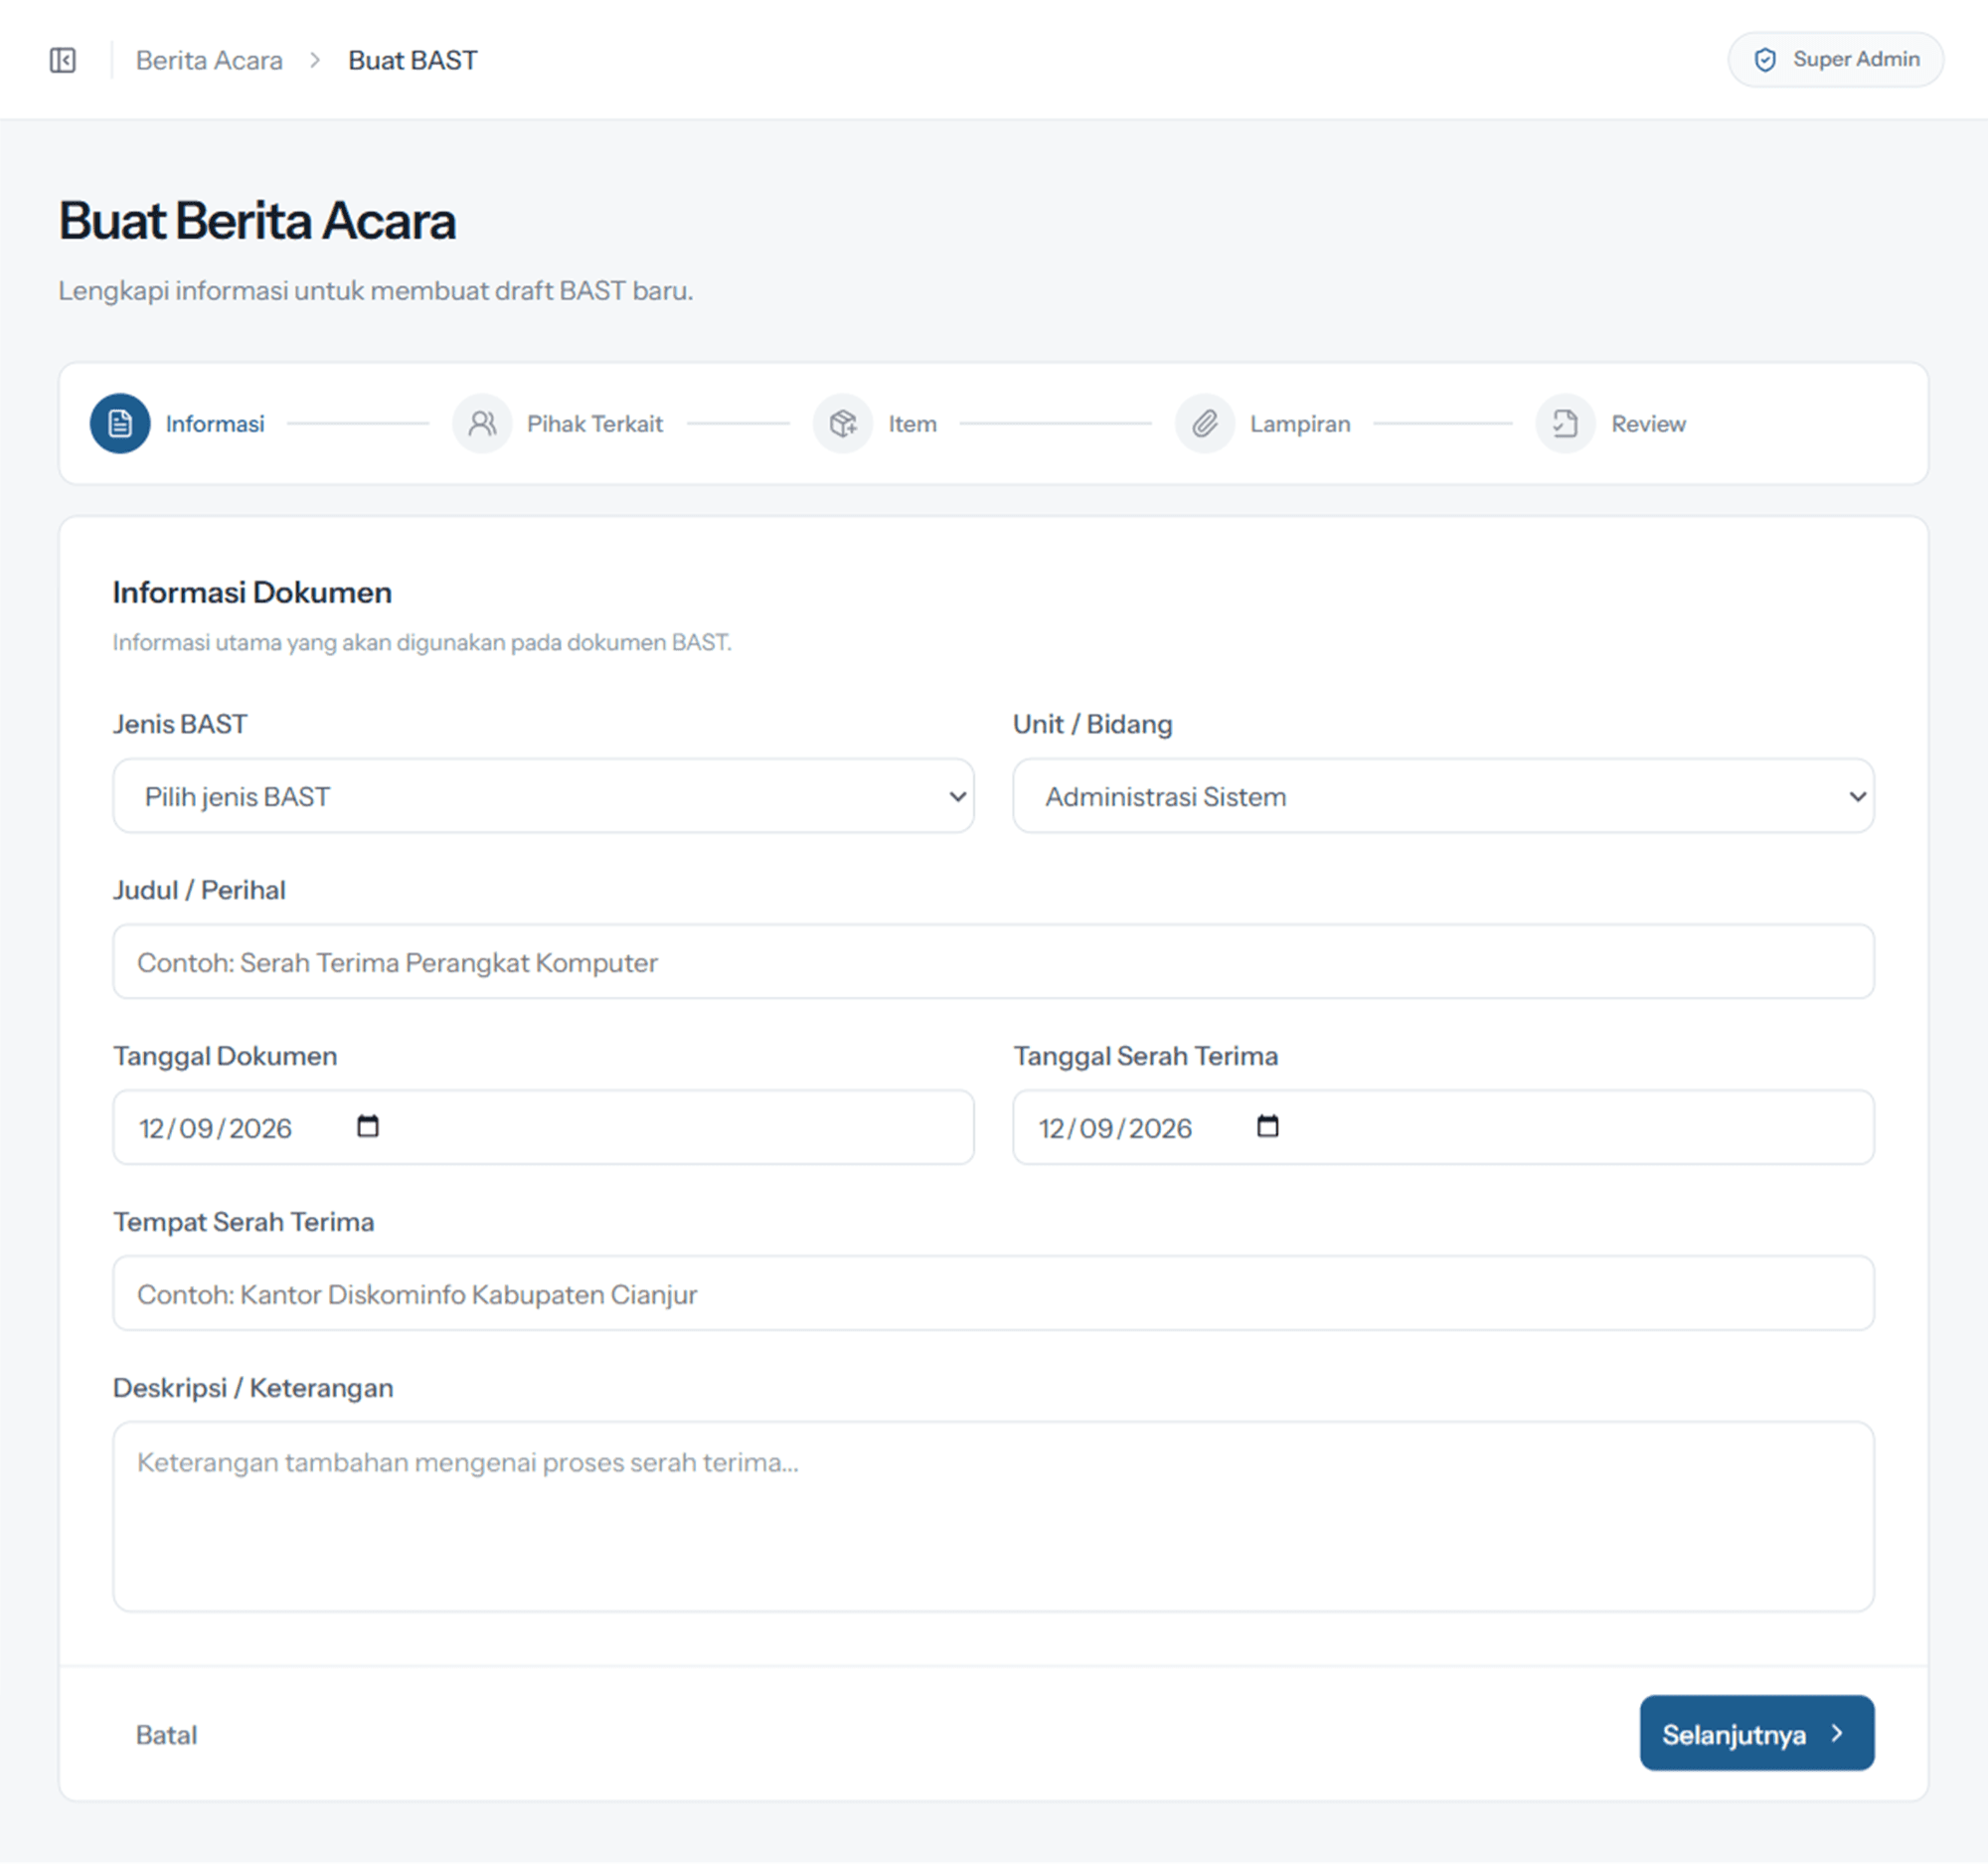Click the Review step file icon
The image size is (1988, 1864).
pyautogui.click(x=1566, y=423)
